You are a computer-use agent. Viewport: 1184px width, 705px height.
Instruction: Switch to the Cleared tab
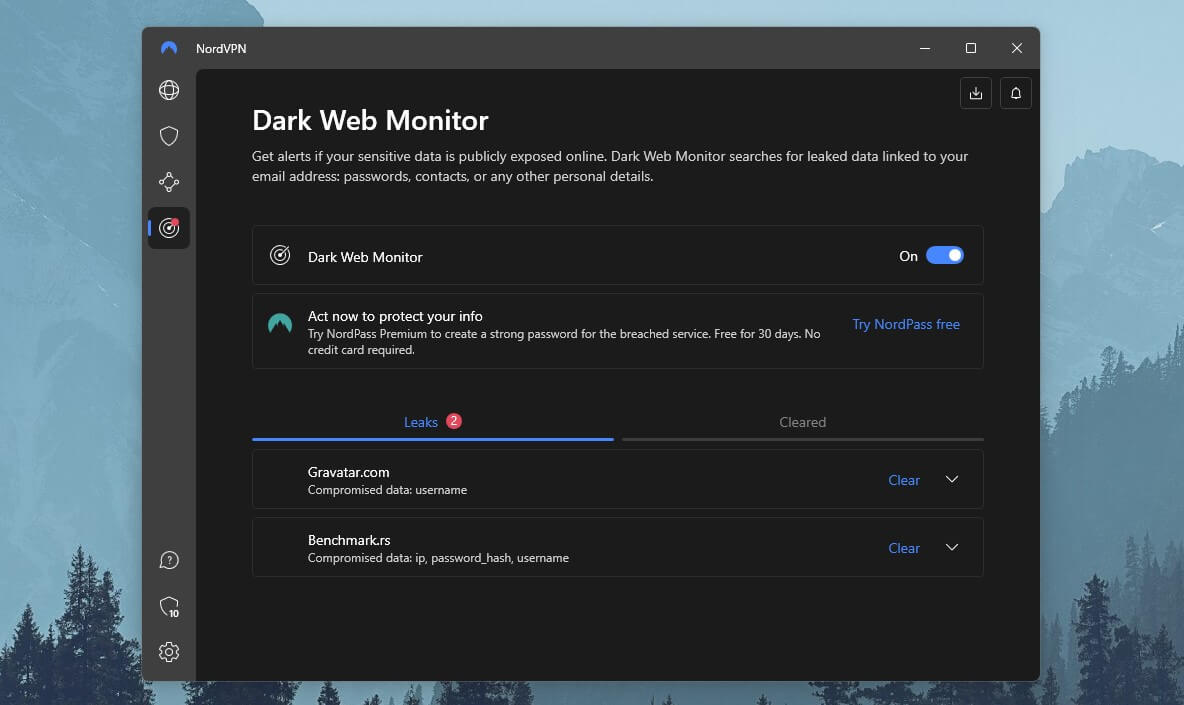point(803,423)
